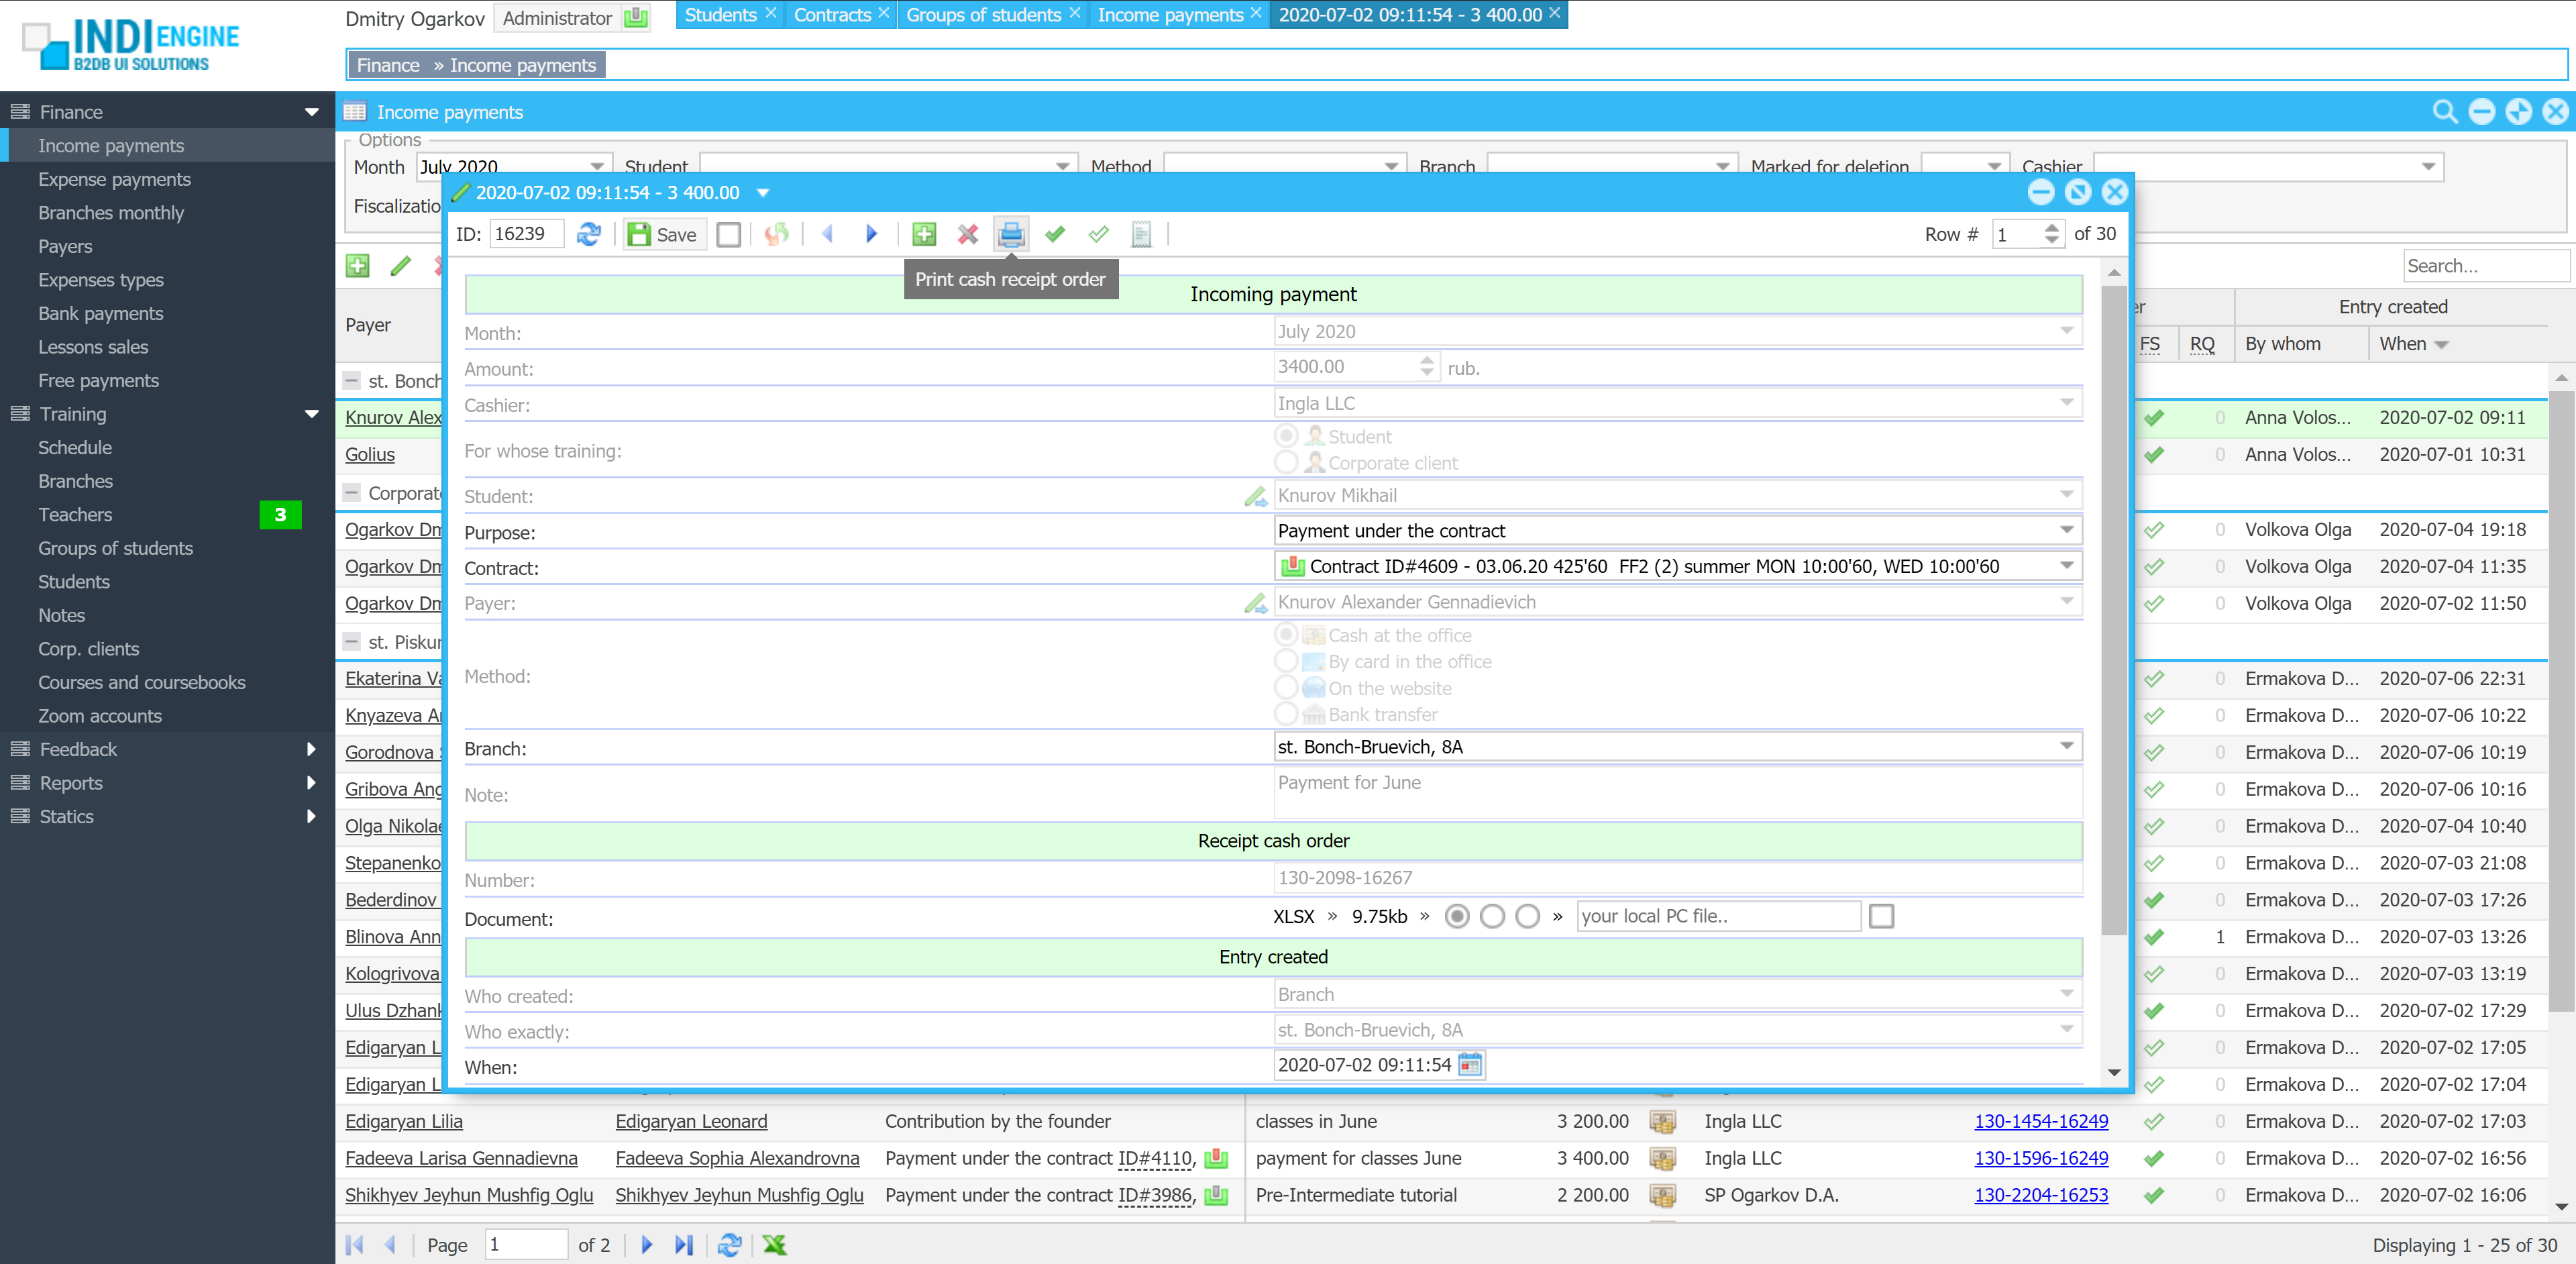Click the magnifier search icon in Income payments header

(x=2444, y=112)
